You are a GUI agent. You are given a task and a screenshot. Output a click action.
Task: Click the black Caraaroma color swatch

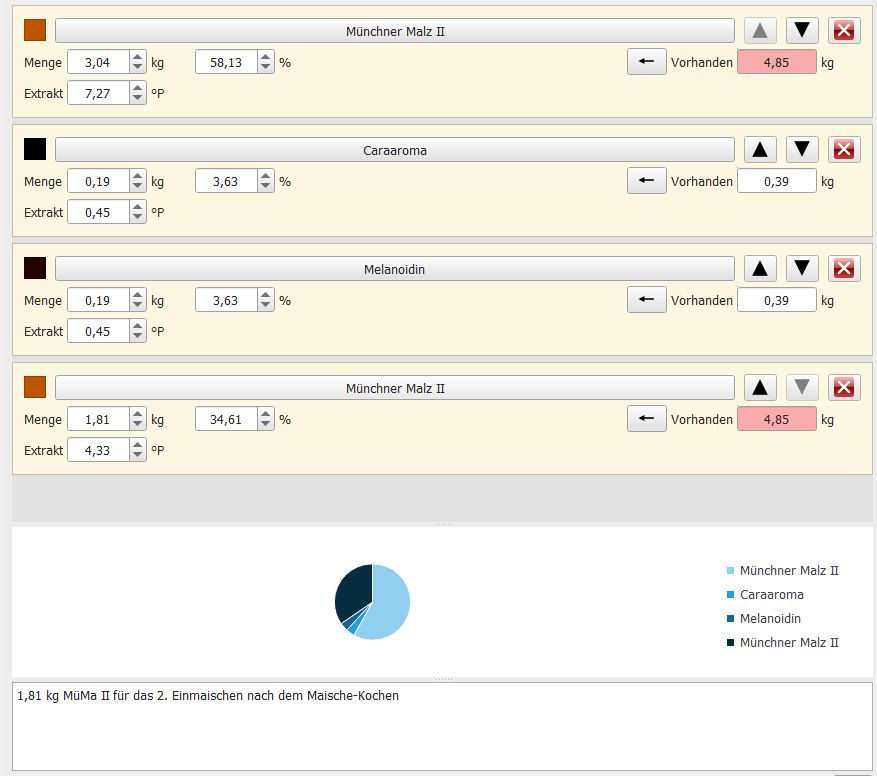click(x=35, y=149)
